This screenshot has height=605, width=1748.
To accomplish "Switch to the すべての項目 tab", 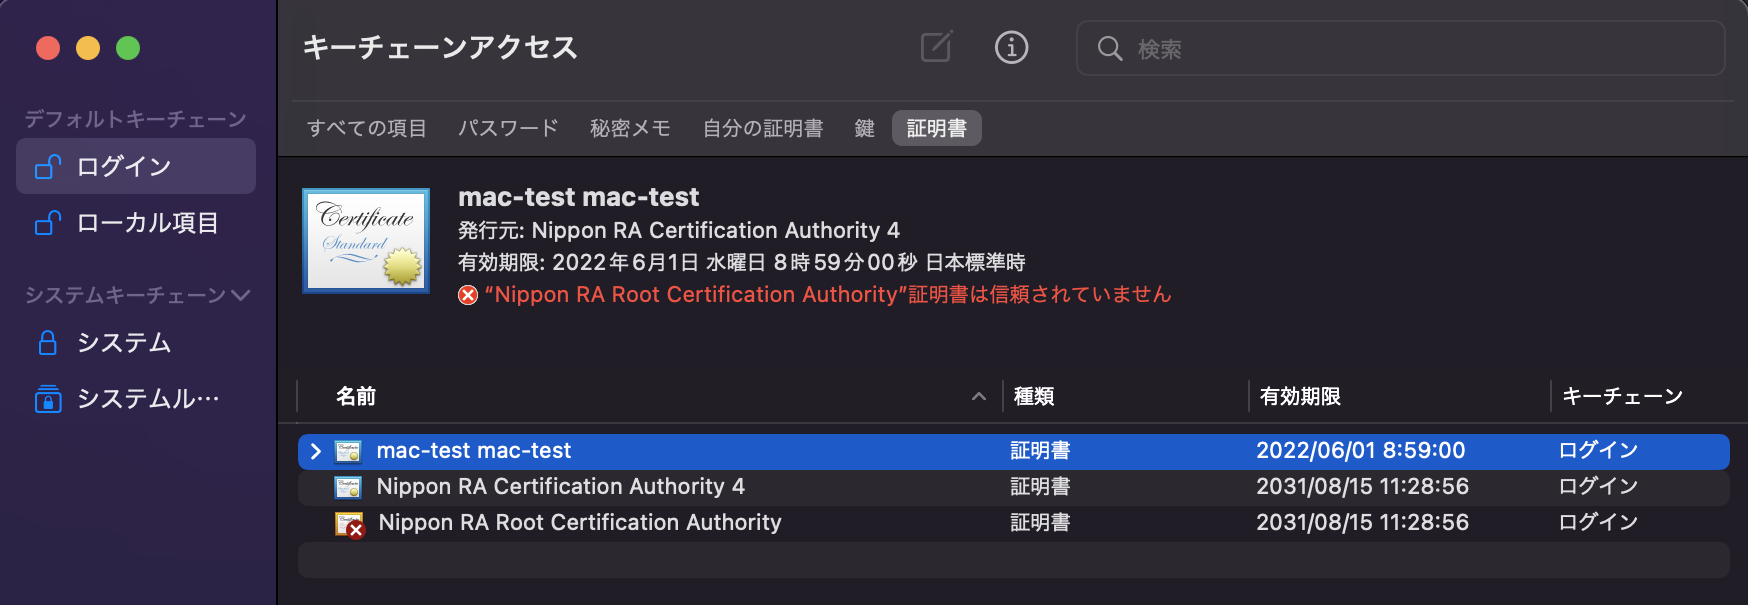I will point(366,128).
